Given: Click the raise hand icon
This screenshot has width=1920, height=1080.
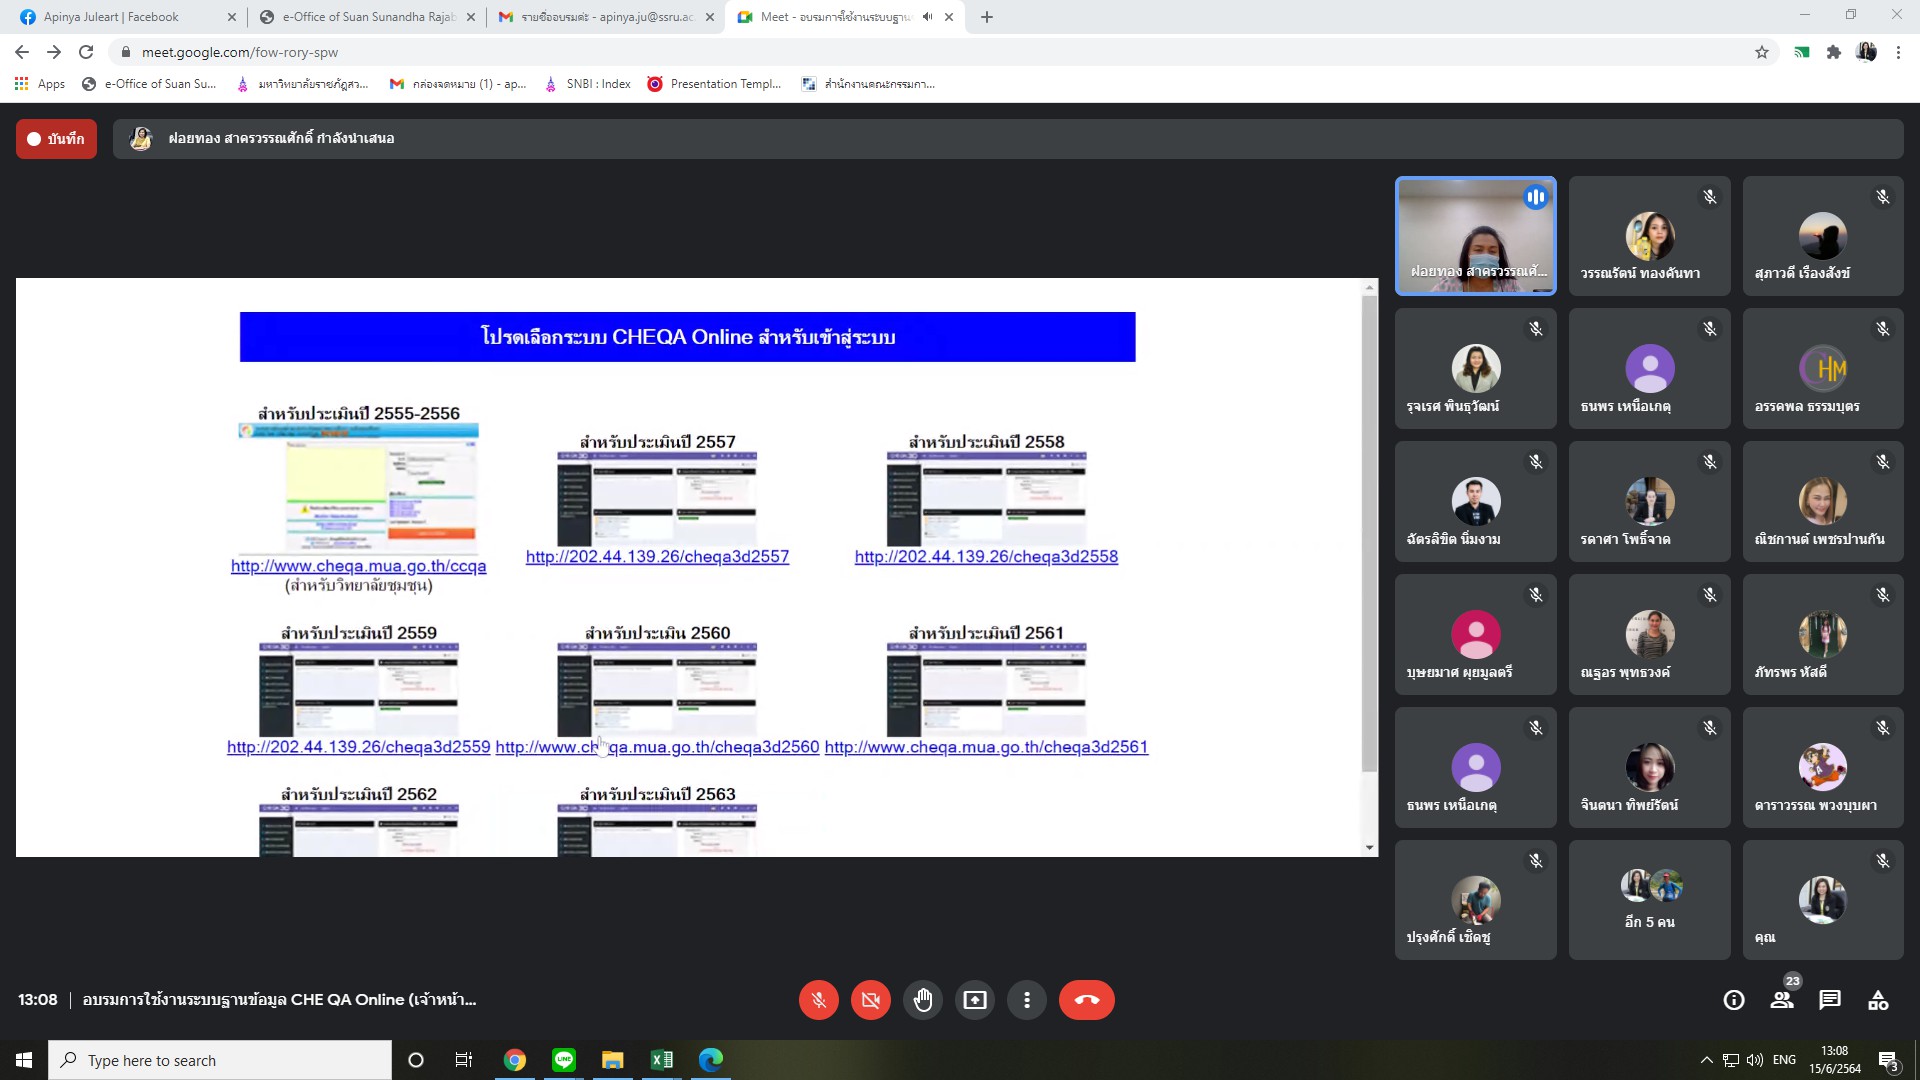Looking at the screenshot, I should point(922,1000).
